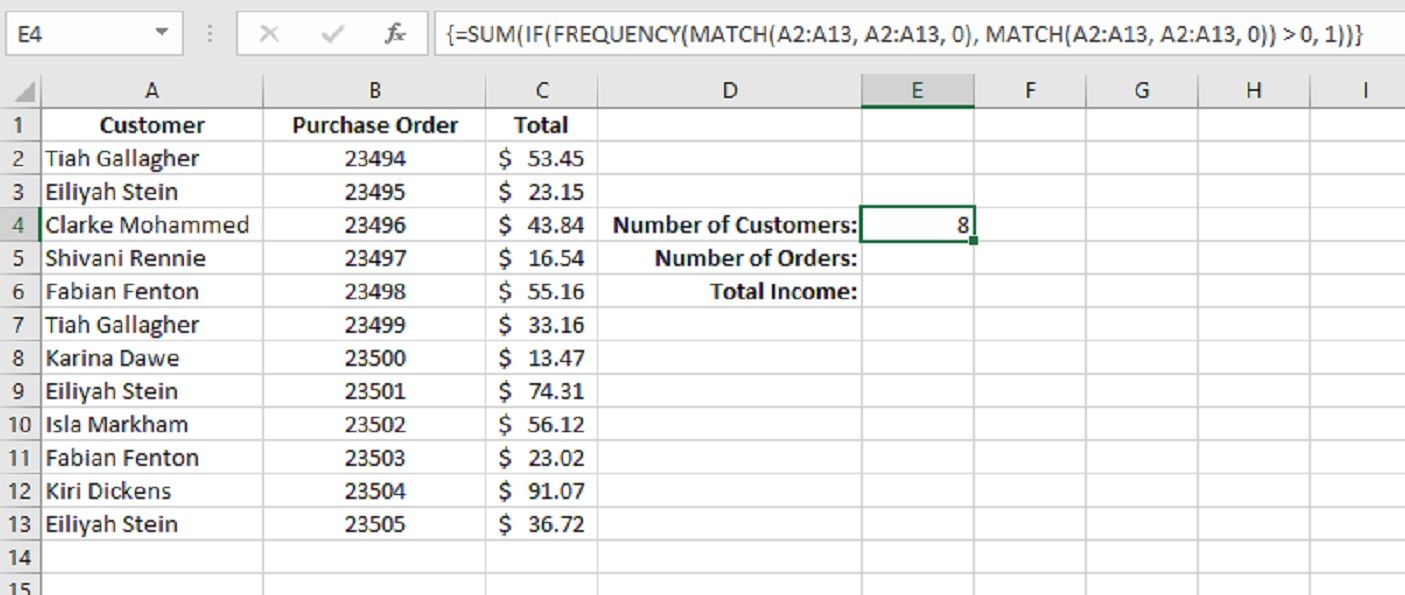
Task: Click purchase order 23500
Action: pos(375,358)
